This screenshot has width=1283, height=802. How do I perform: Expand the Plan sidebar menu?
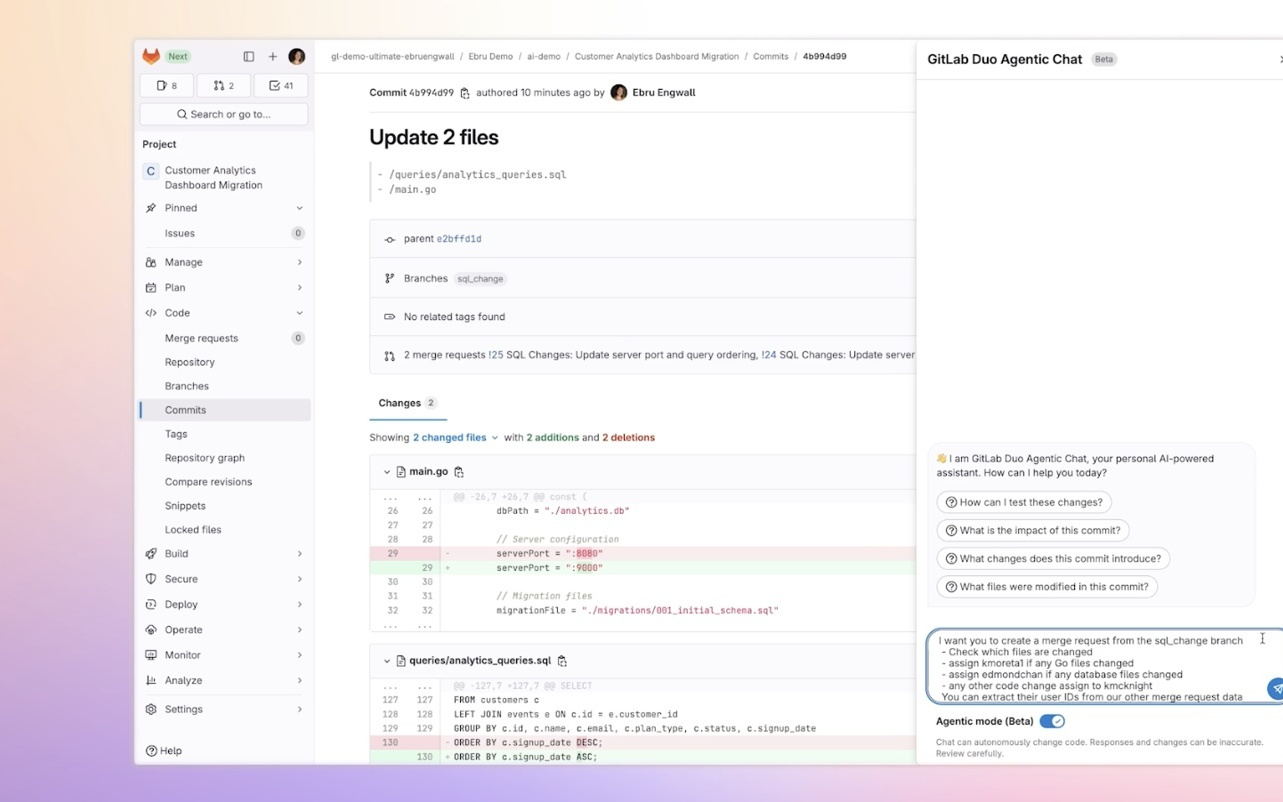coord(224,288)
